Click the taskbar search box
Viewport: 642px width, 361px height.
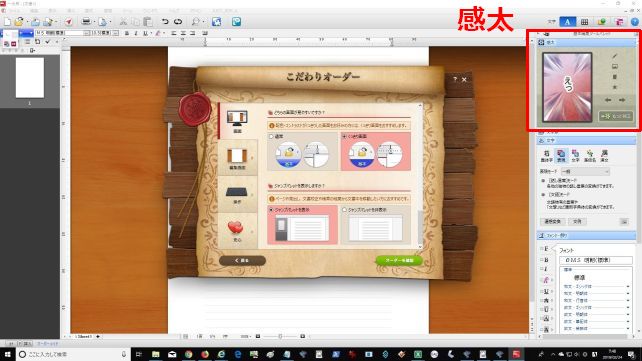tap(73, 354)
